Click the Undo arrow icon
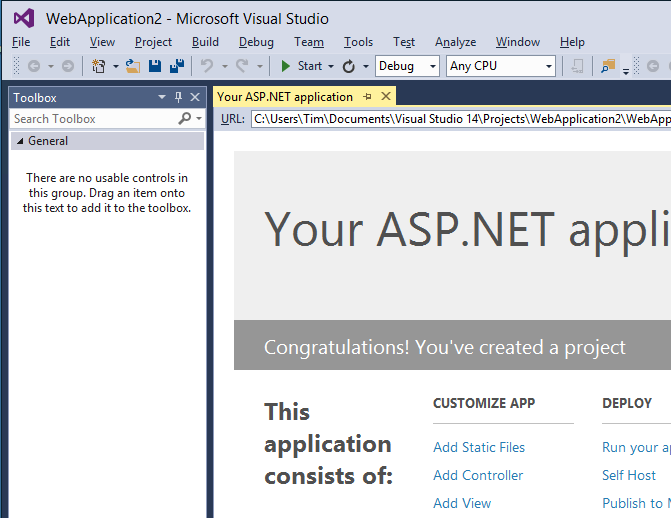Viewport: 671px width, 518px height. (x=207, y=66)
